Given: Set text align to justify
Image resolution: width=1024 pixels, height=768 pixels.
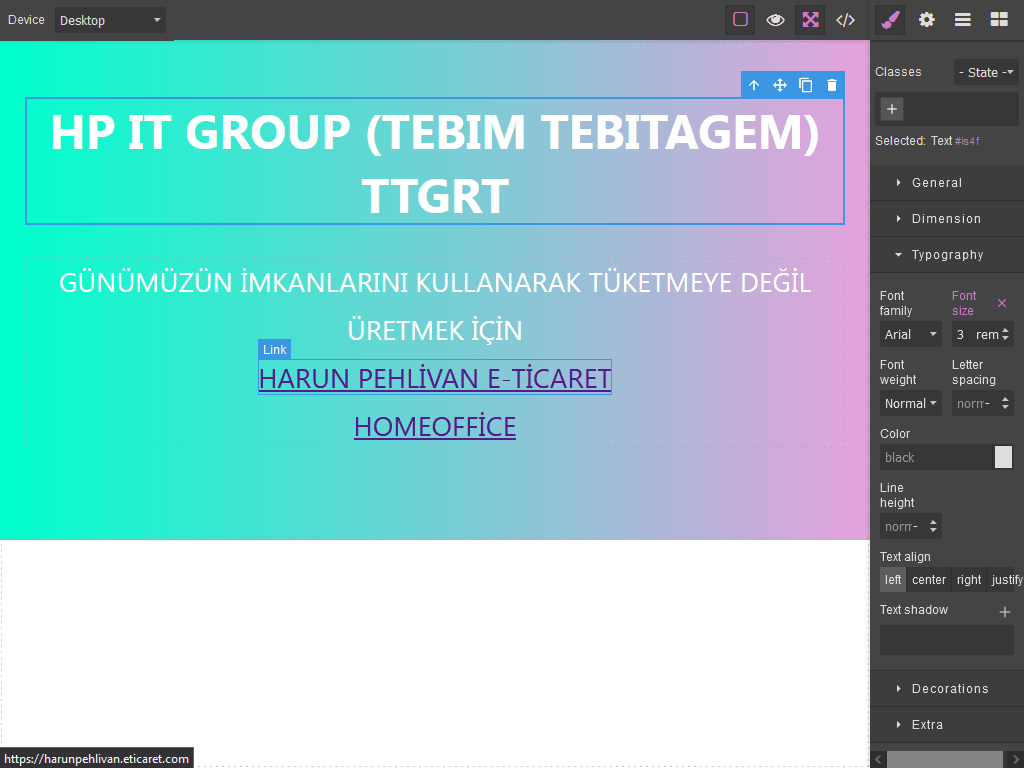Looking at the screenshot, I should tap(1006, 580).
